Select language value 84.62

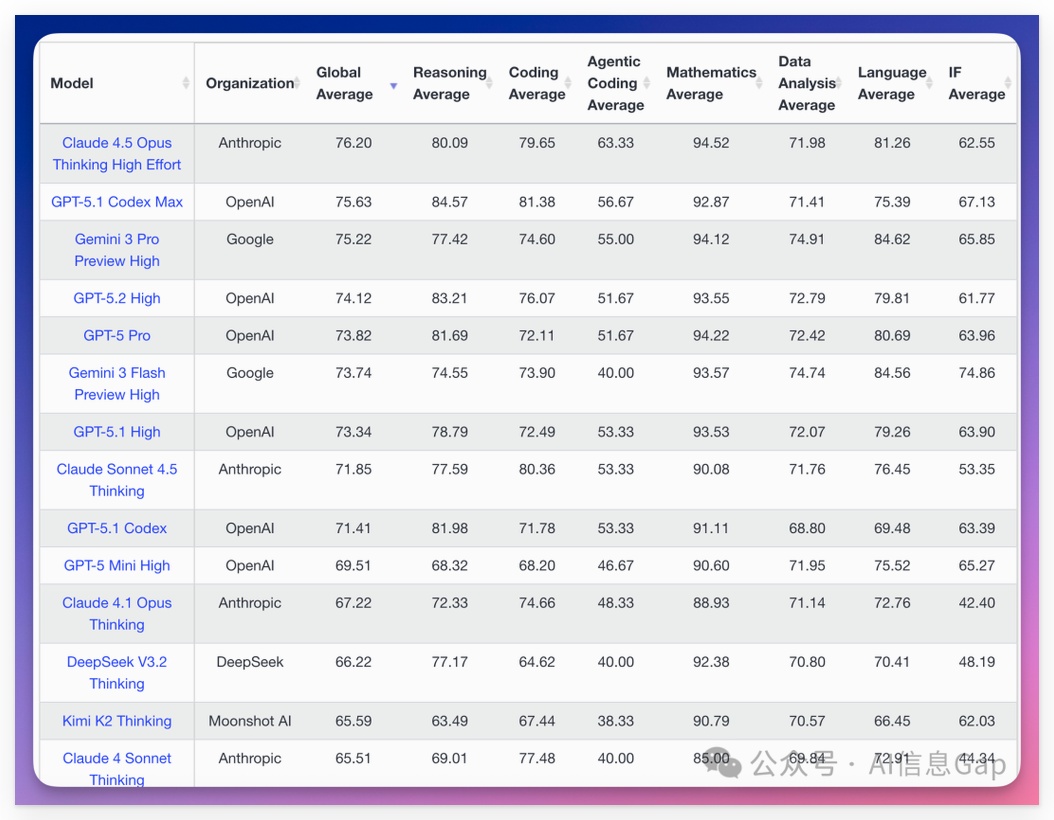[x=892, y=239]
